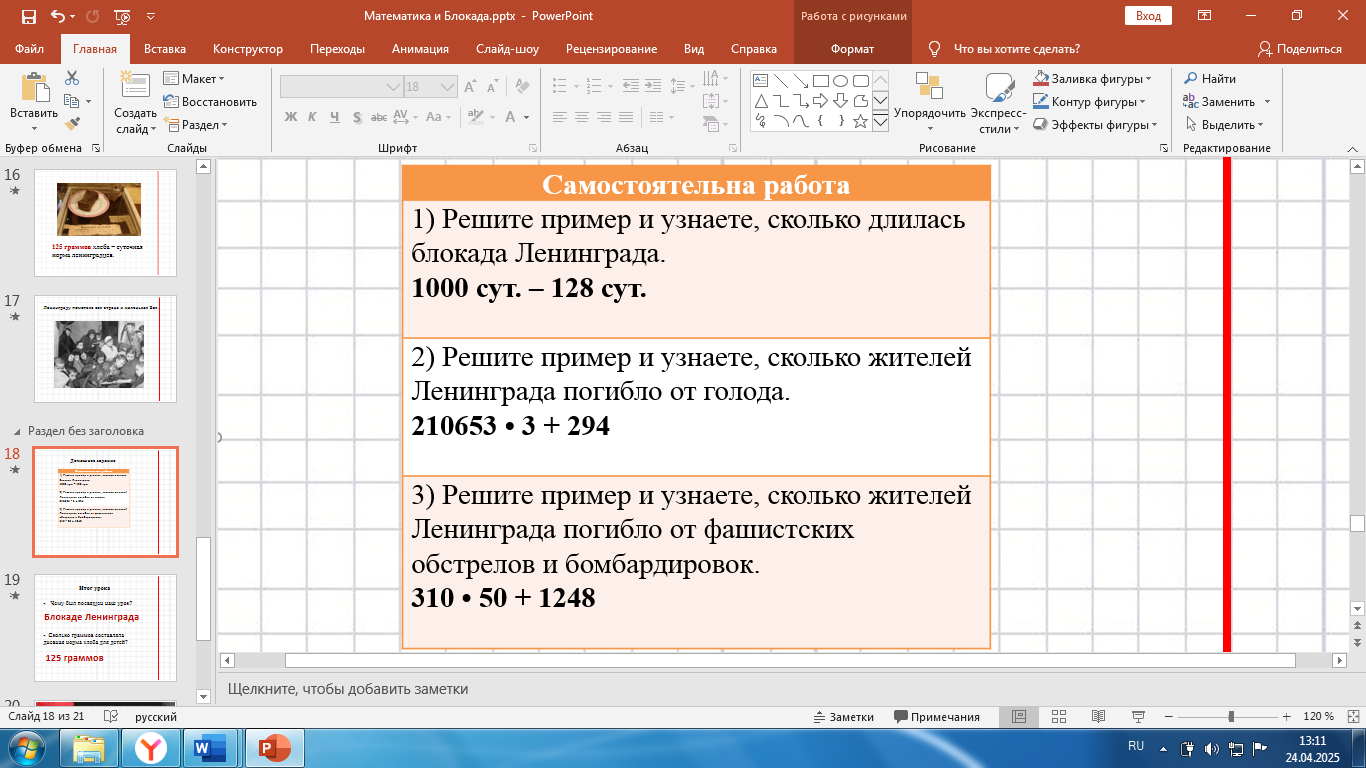The width and height of the screenshot is (1366, 768).
Task: Click the Вход sign-in button
Action: coord(1148,16)
